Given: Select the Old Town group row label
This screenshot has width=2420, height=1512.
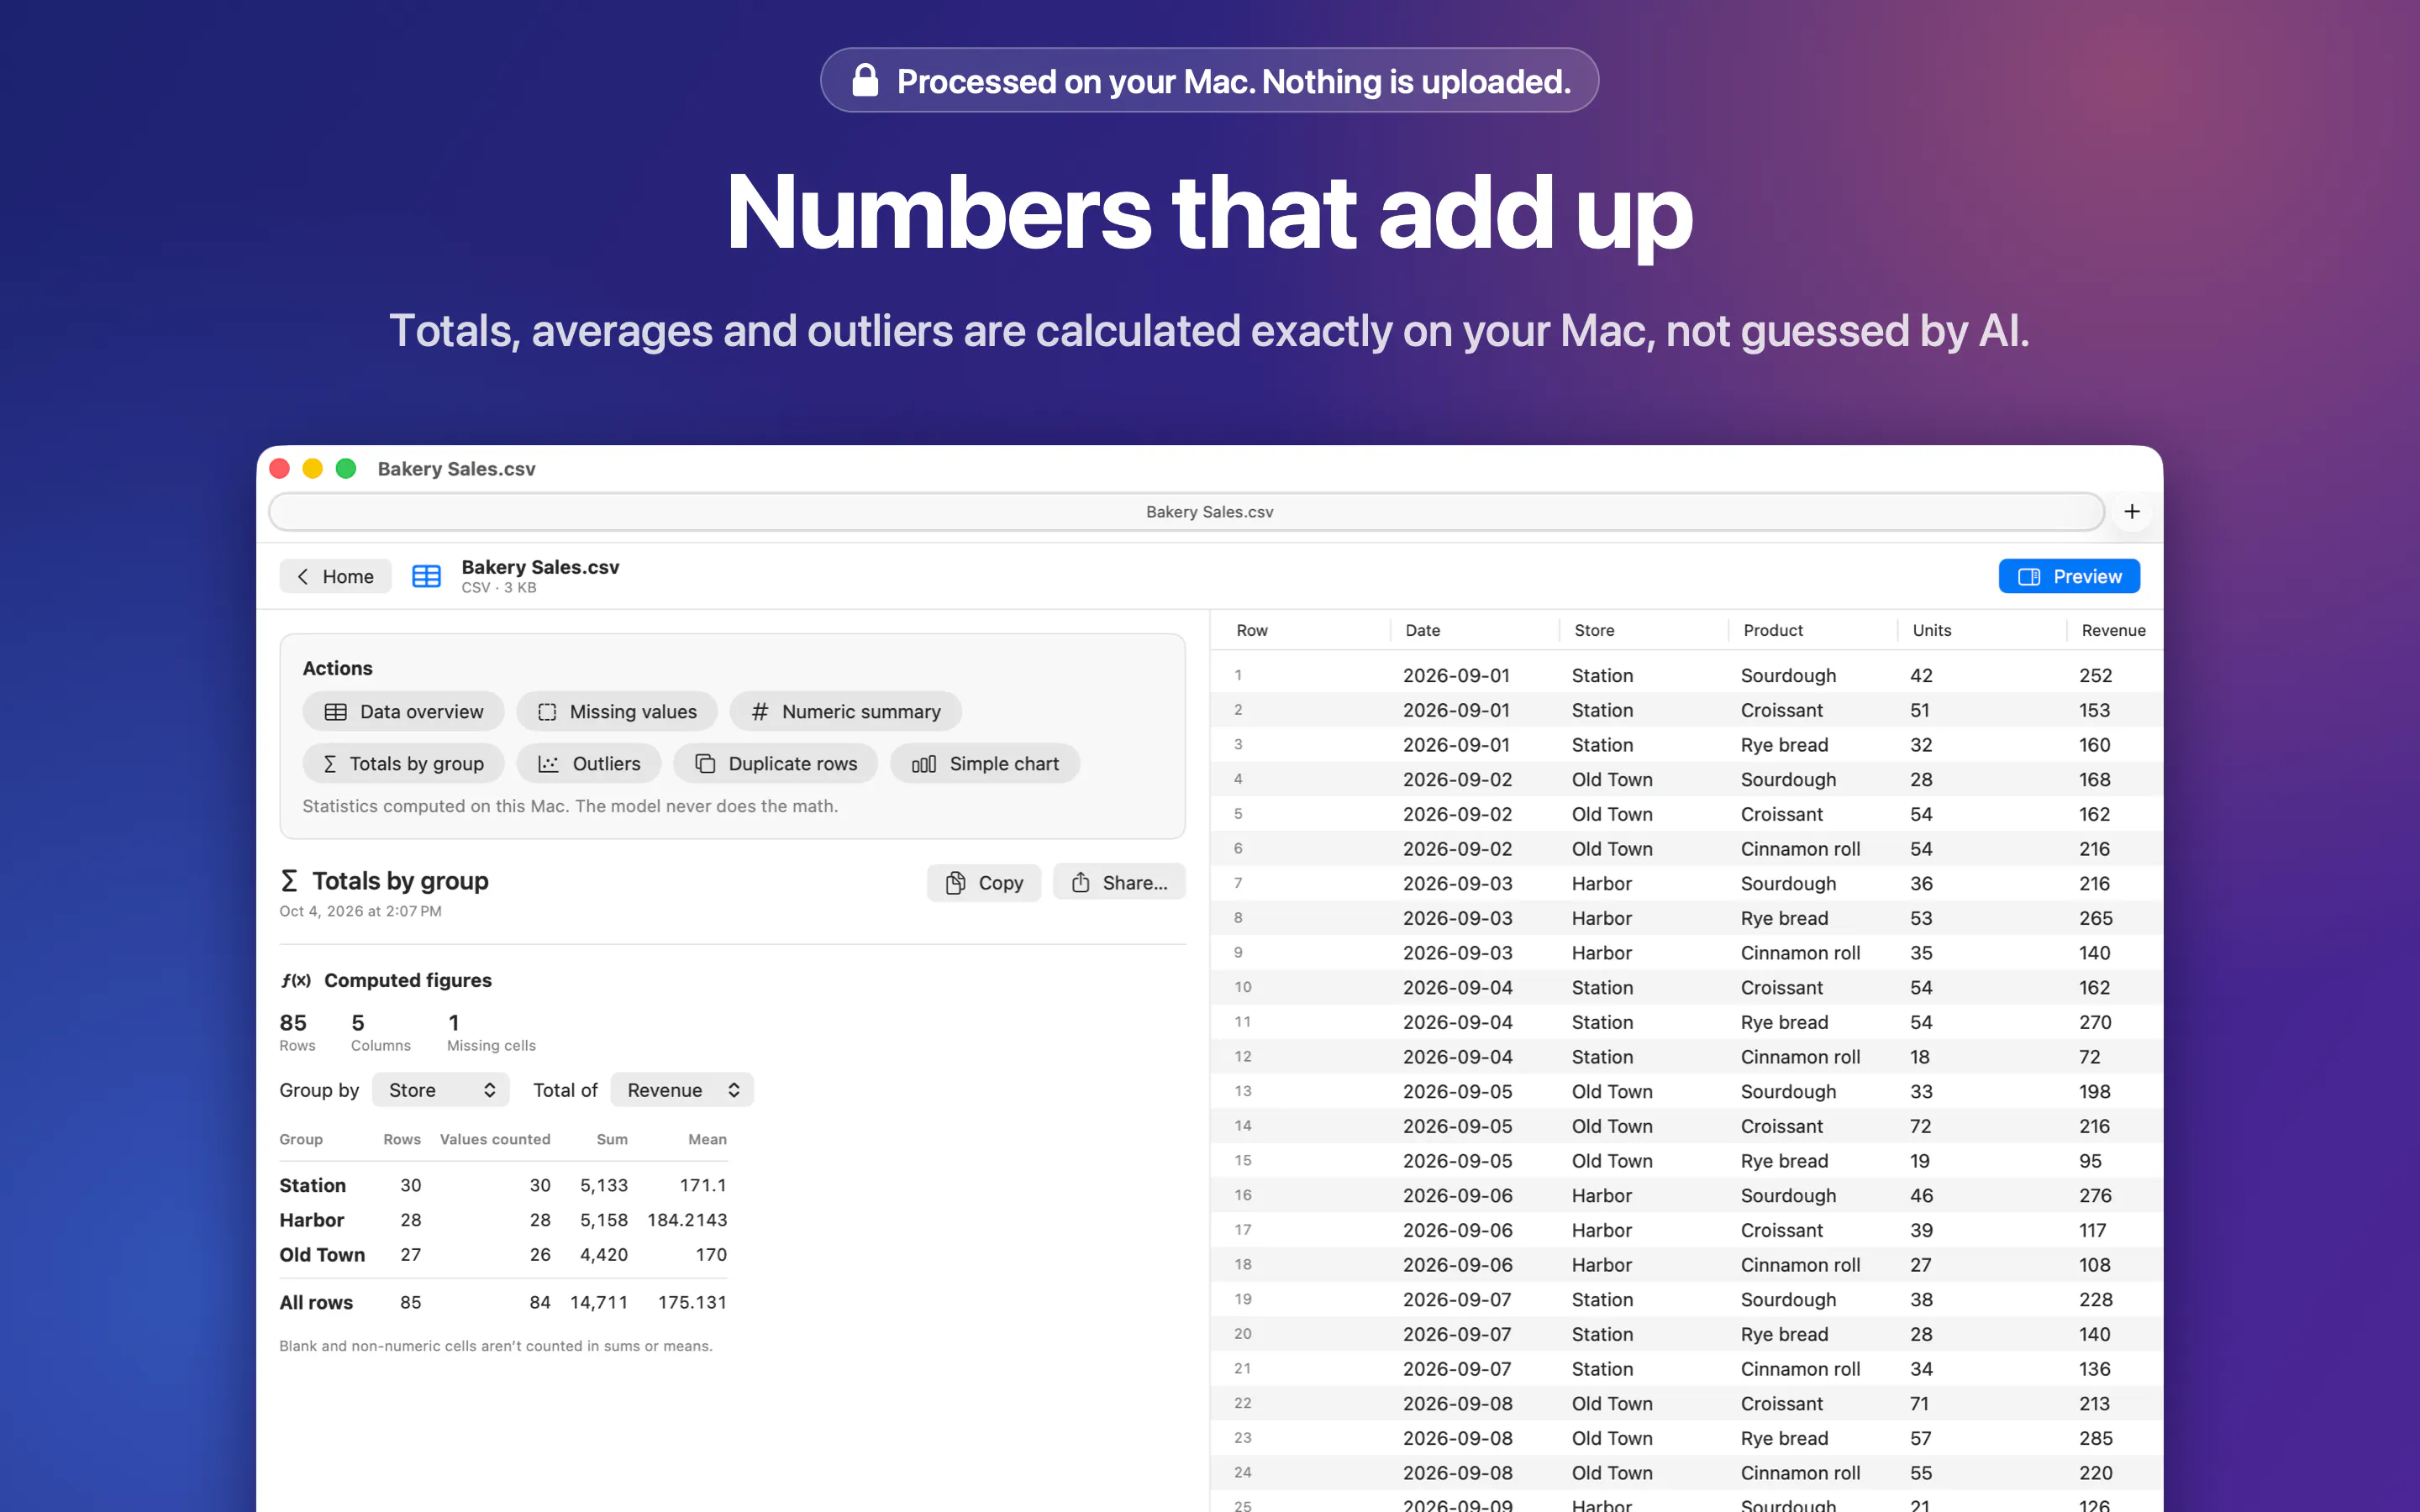Looking at the screenshot, I should click(322, 1254).
